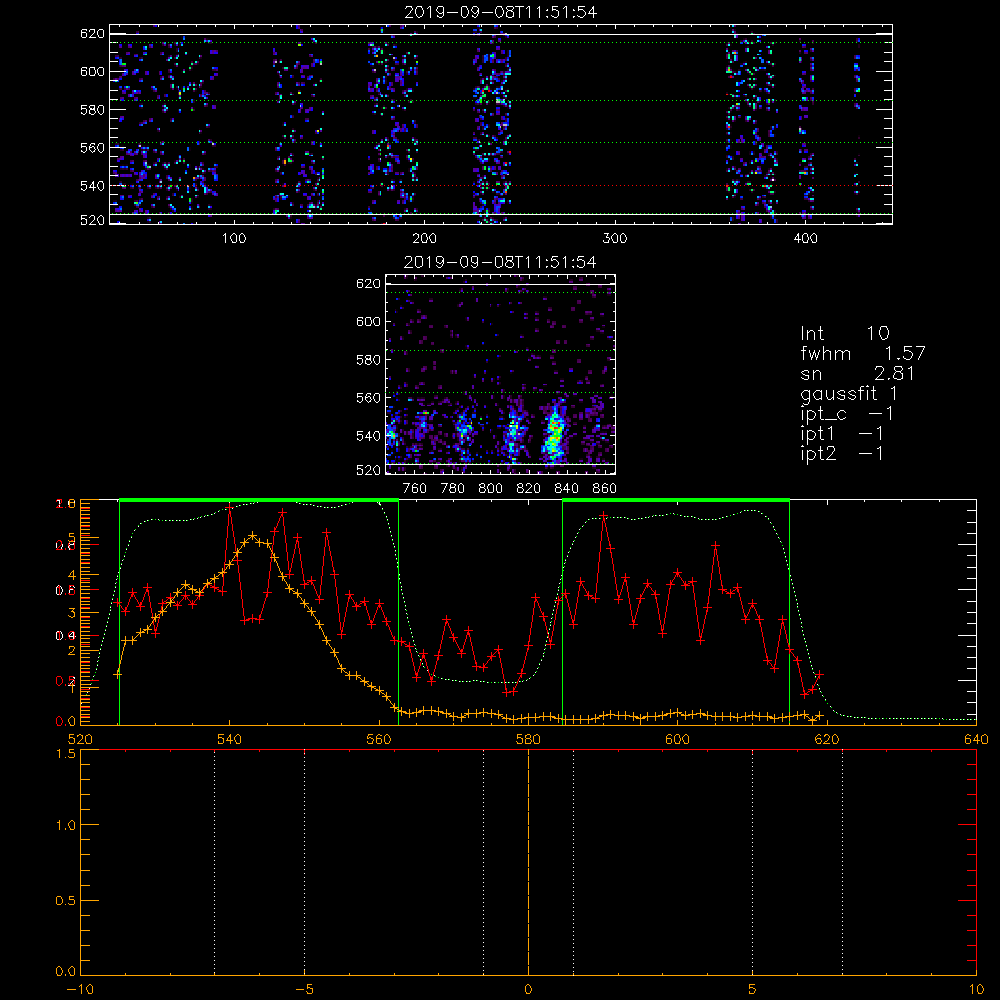
Task: Click x-axis label 640 on profile plot
Action: click(976, 739)
